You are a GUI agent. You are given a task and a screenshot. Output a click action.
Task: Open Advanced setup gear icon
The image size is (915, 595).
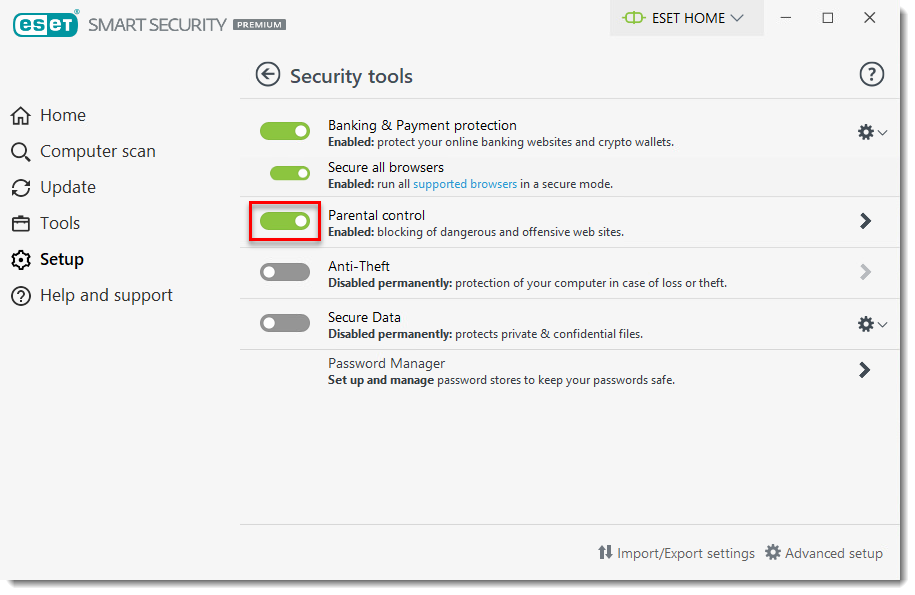pyautogui.click(x=773, y=552)
